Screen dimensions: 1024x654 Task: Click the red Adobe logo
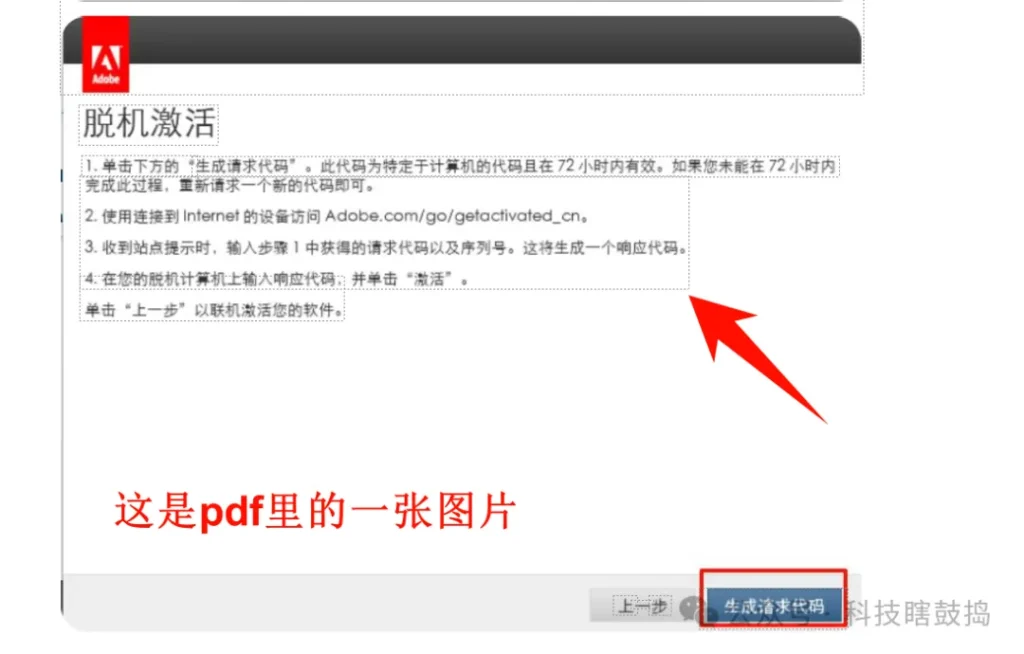(x=105, y=55)
